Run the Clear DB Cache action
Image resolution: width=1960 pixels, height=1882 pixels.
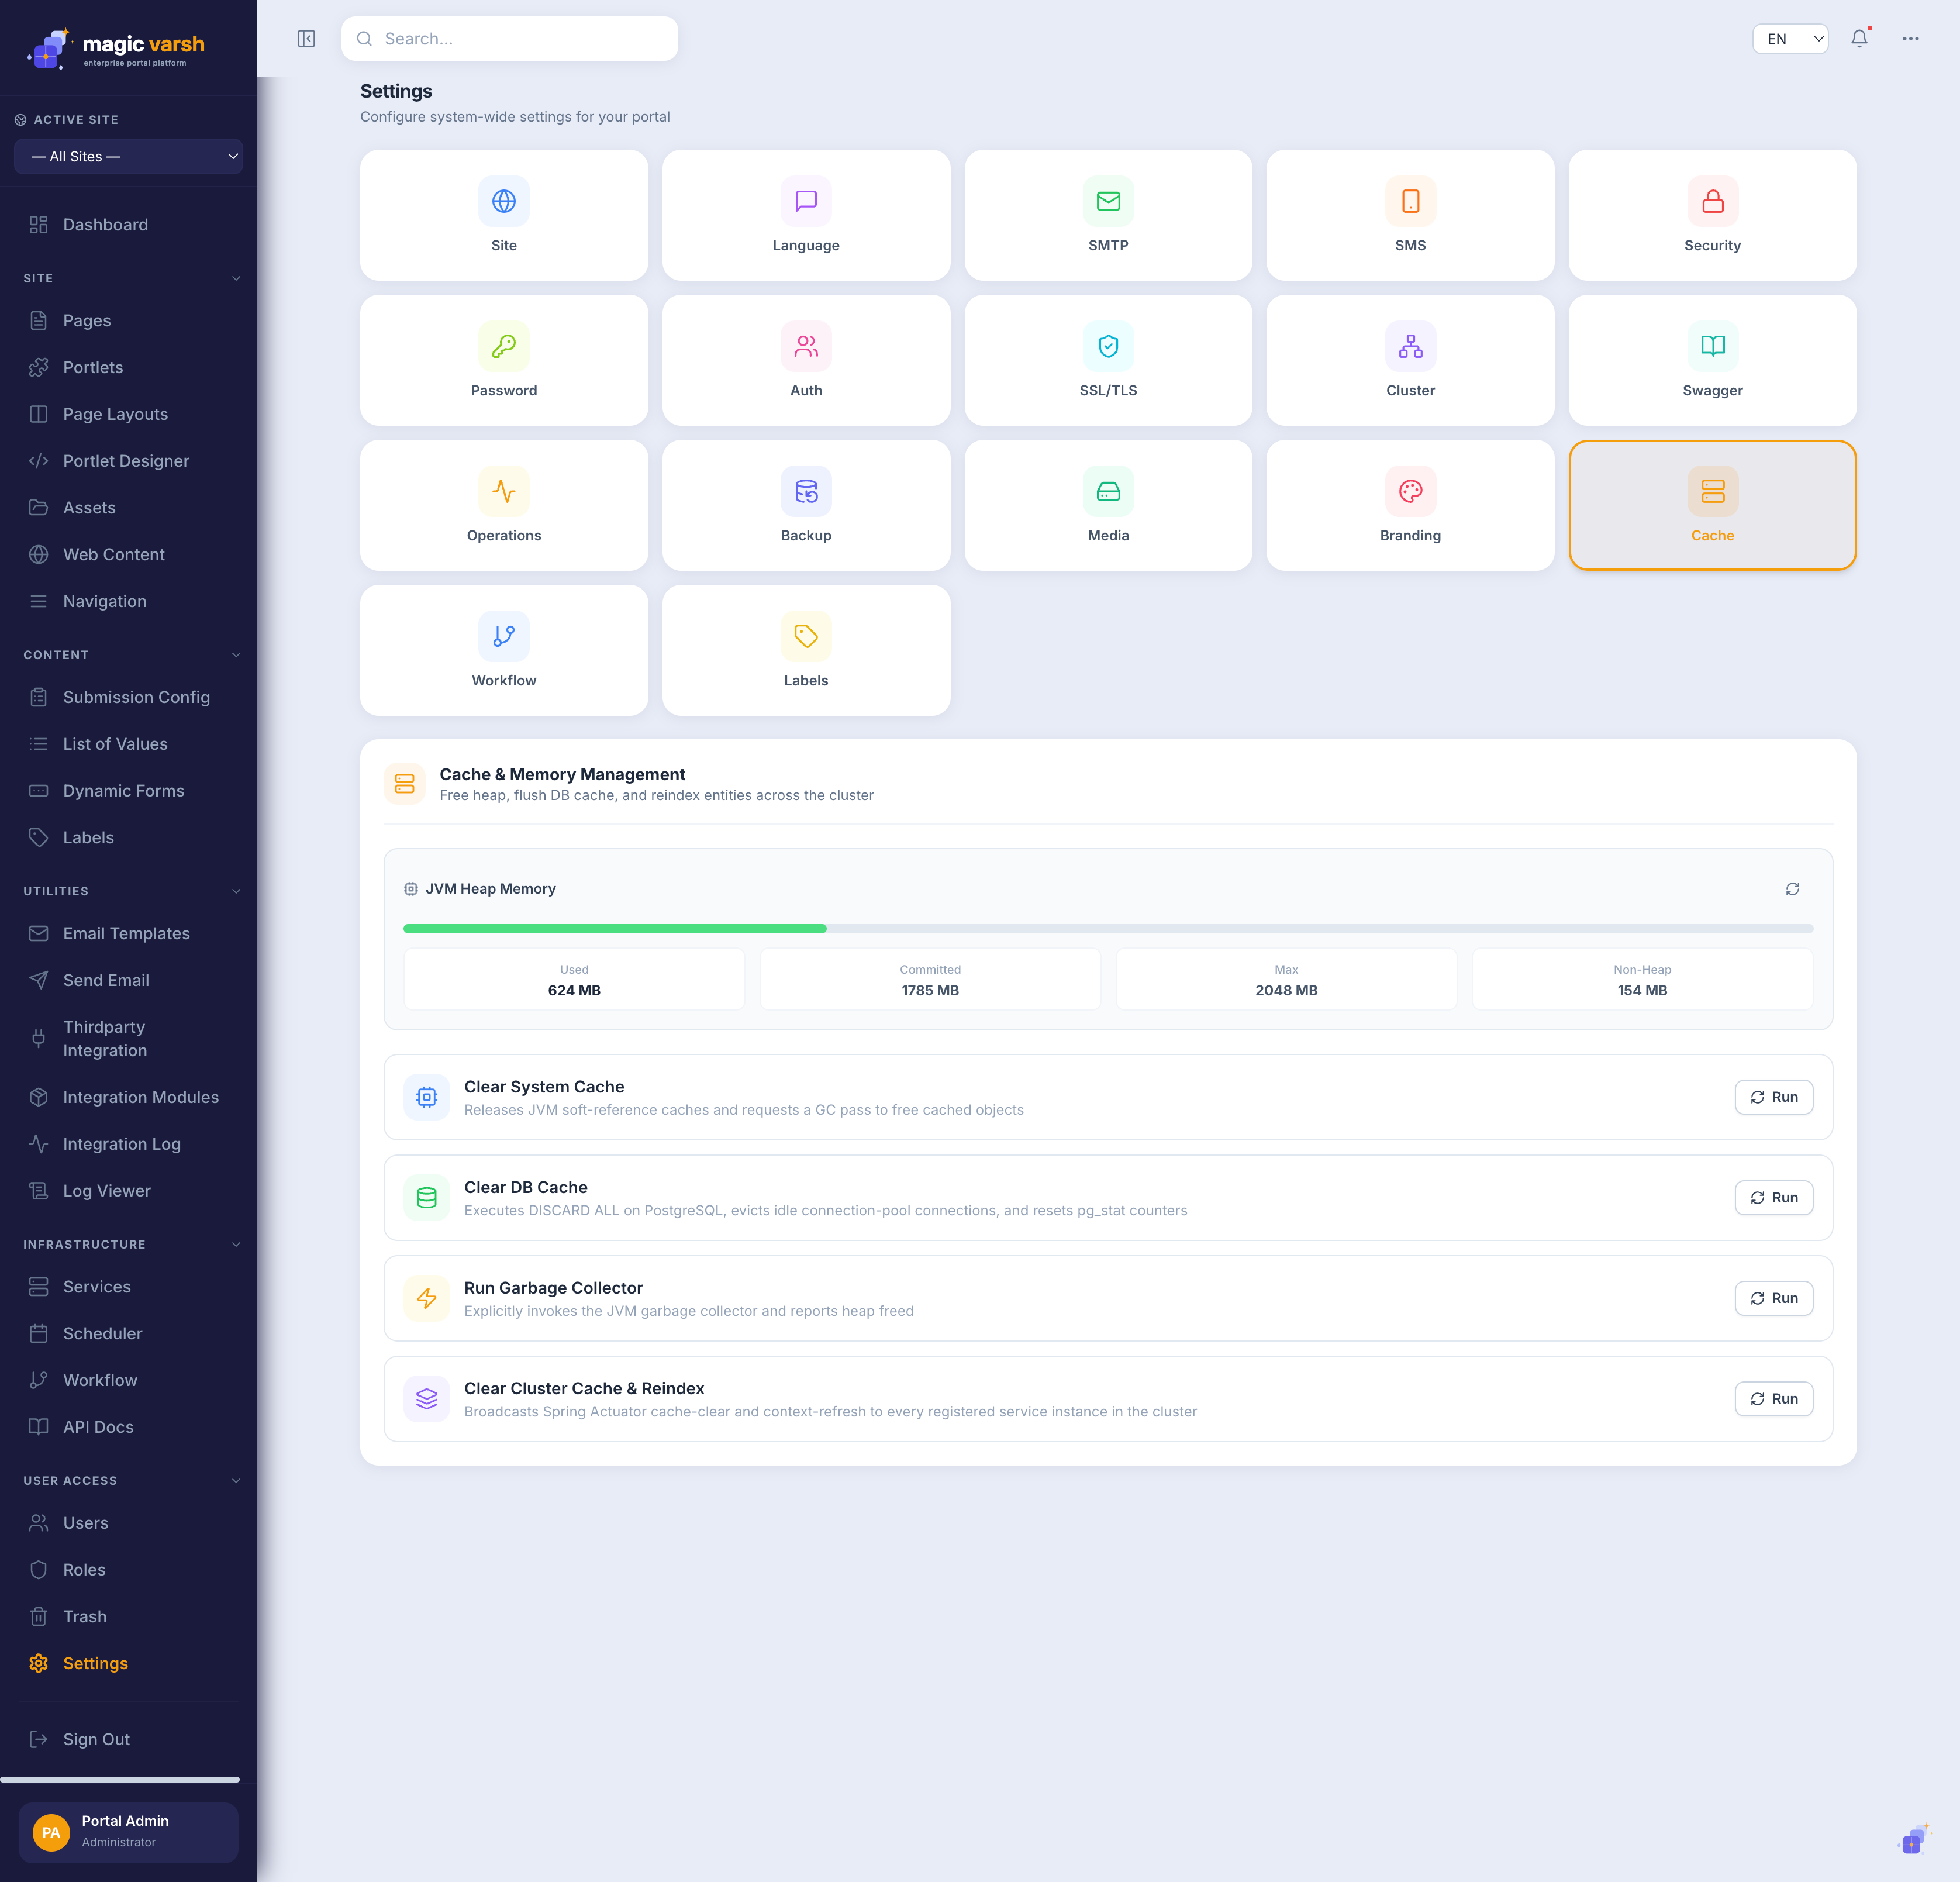(x=1773, y=1198)
